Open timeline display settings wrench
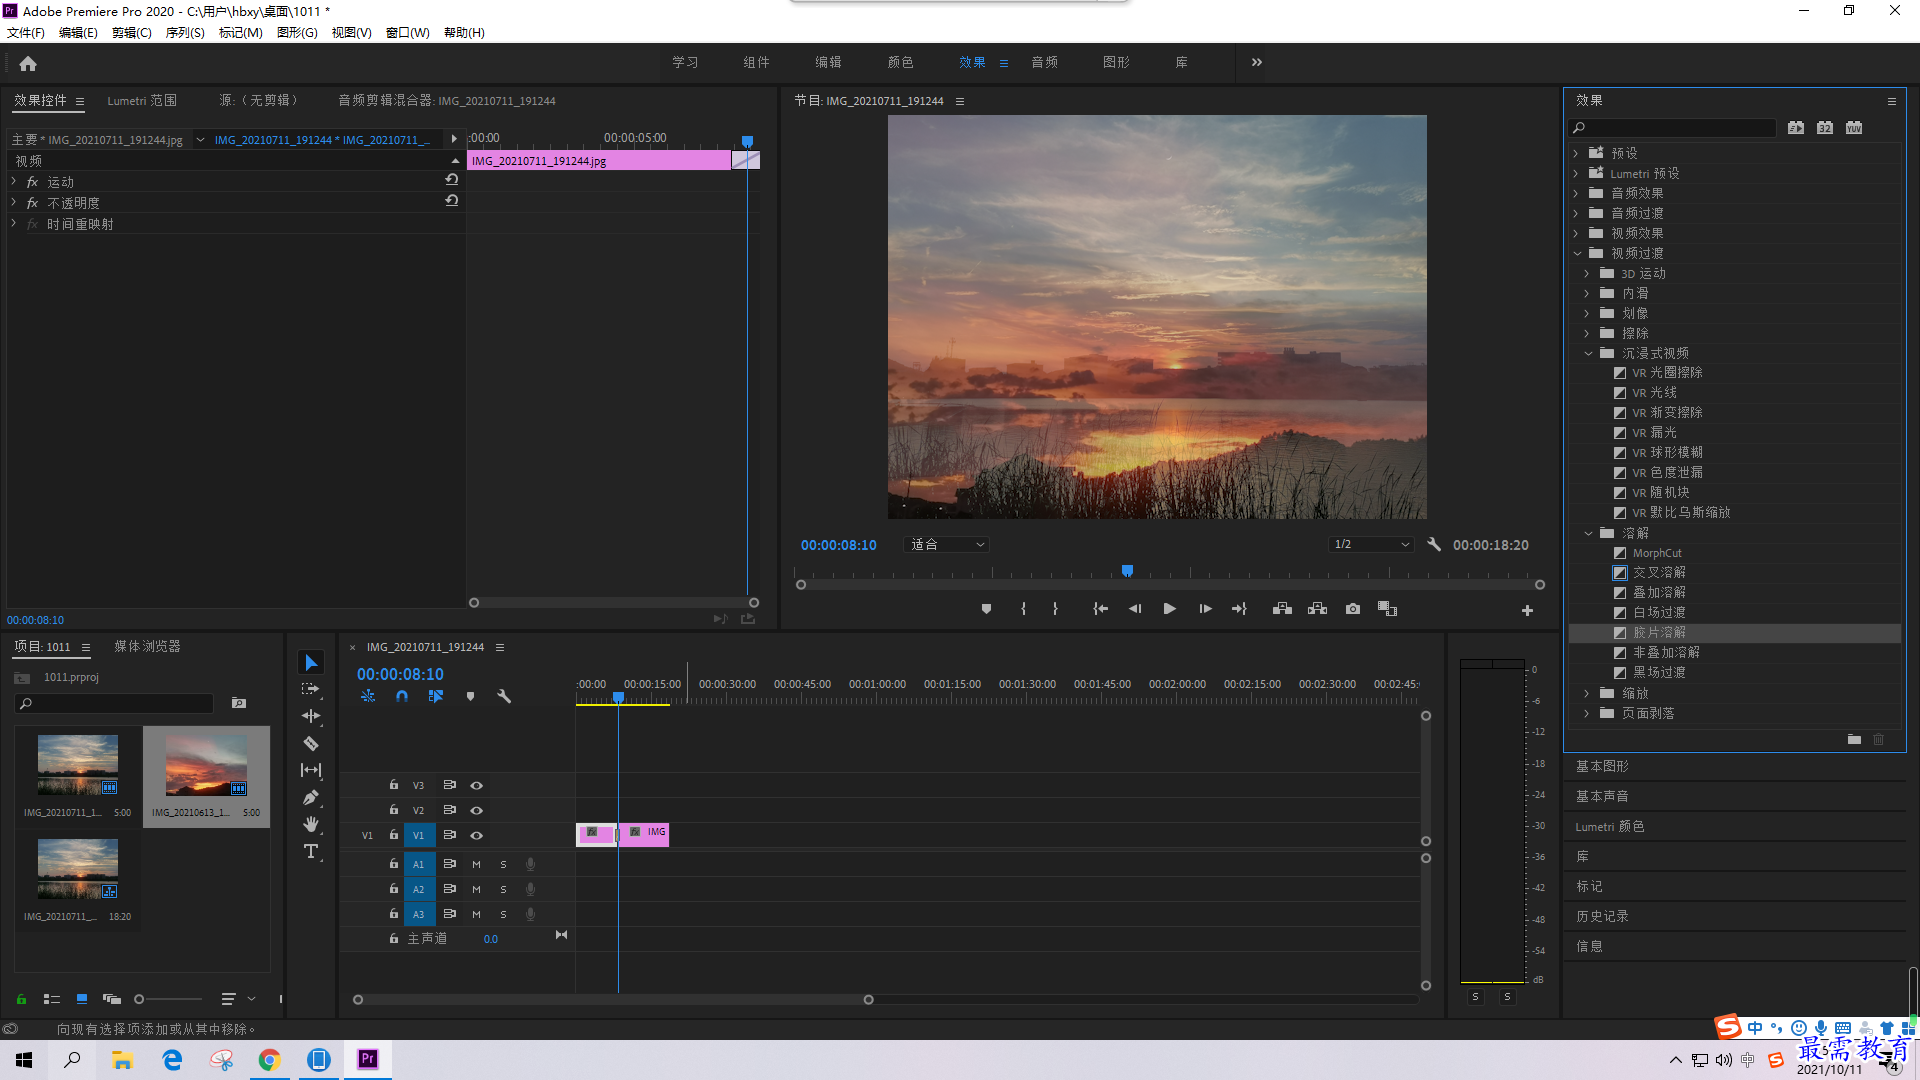Viewport: 1920px width, 1080px height. pos(504,696)
